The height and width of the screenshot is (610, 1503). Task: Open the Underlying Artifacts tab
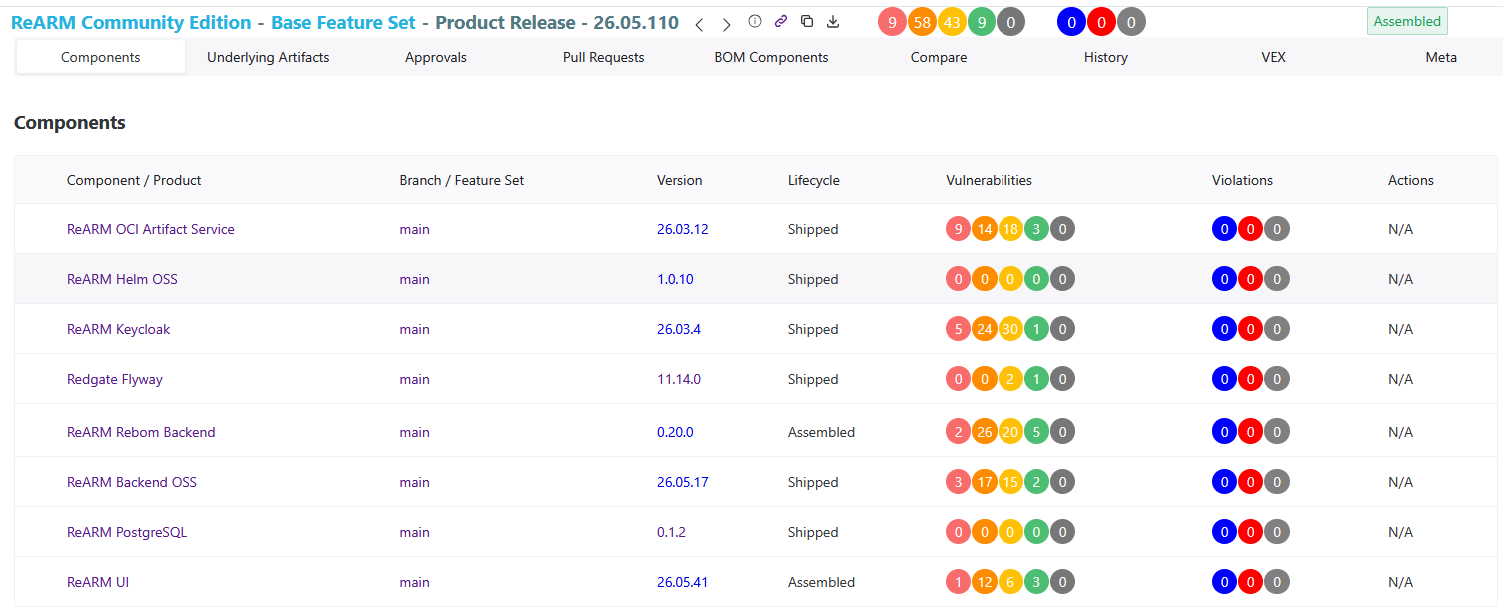pyautogui.click(x=268, y=57)
